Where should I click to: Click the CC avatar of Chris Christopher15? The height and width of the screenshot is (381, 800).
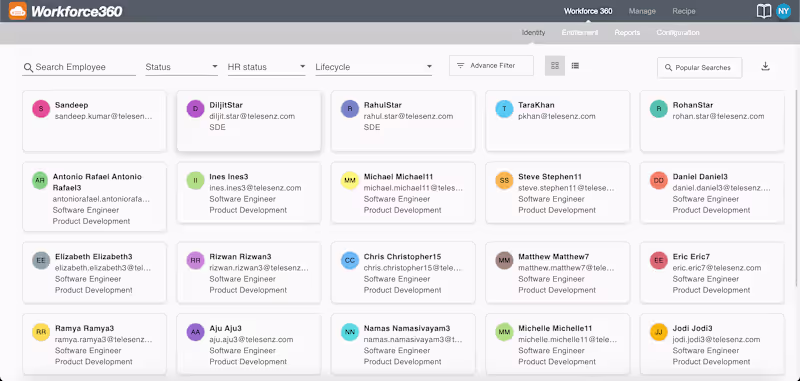click(349, 260)
